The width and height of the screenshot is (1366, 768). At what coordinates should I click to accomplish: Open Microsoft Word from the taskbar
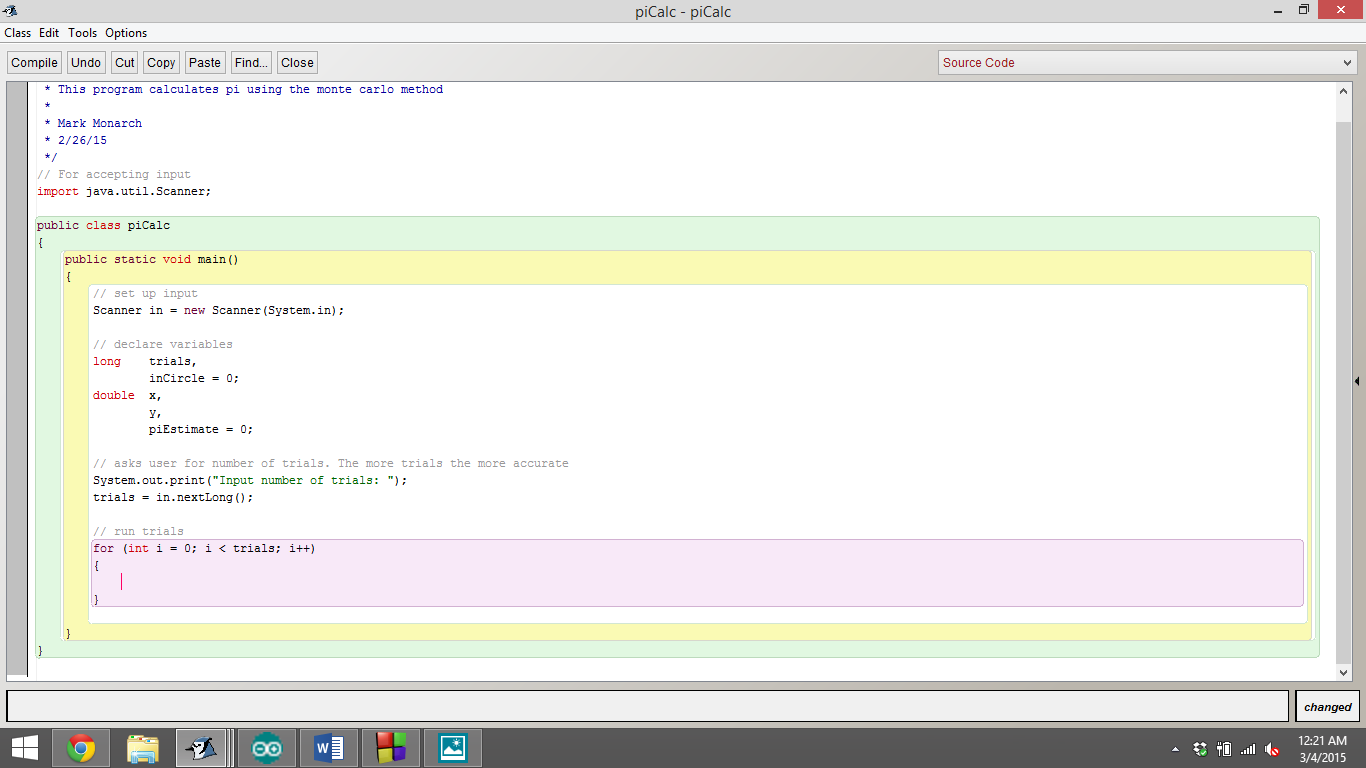[329, 748]
